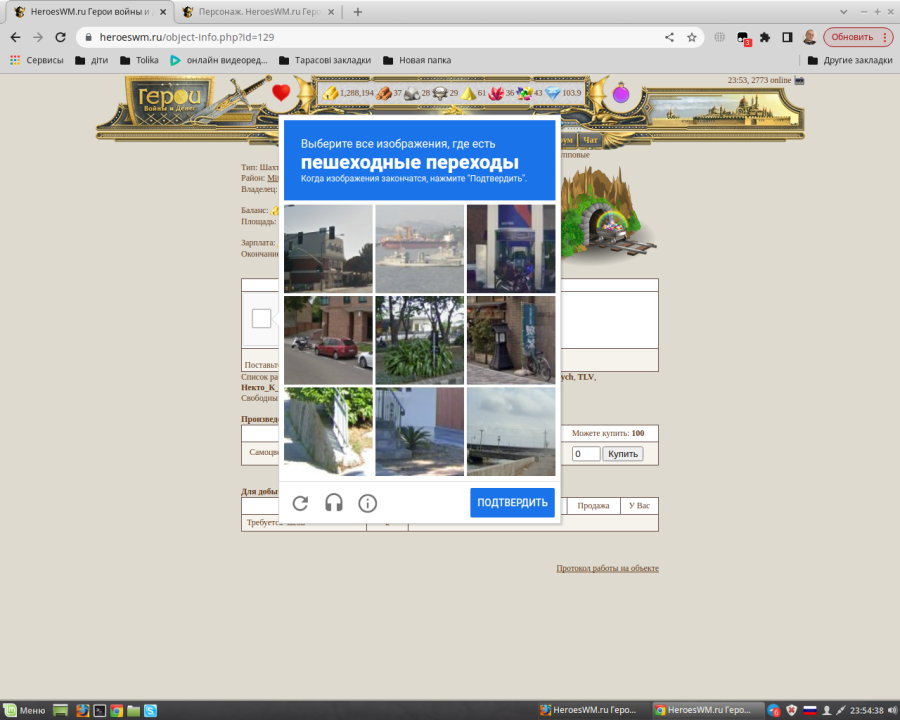Click the red crystals resource icon

[496, 93]
